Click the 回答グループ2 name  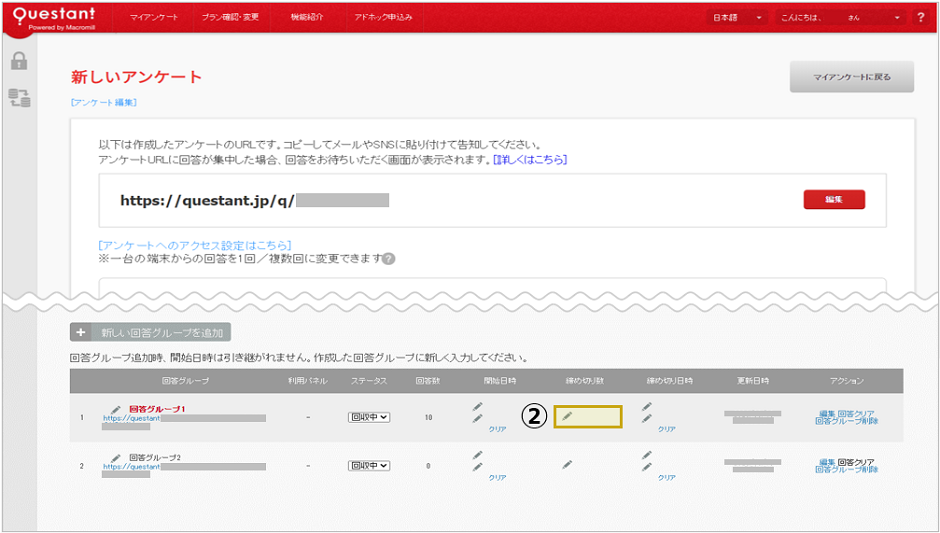[155, 458]
